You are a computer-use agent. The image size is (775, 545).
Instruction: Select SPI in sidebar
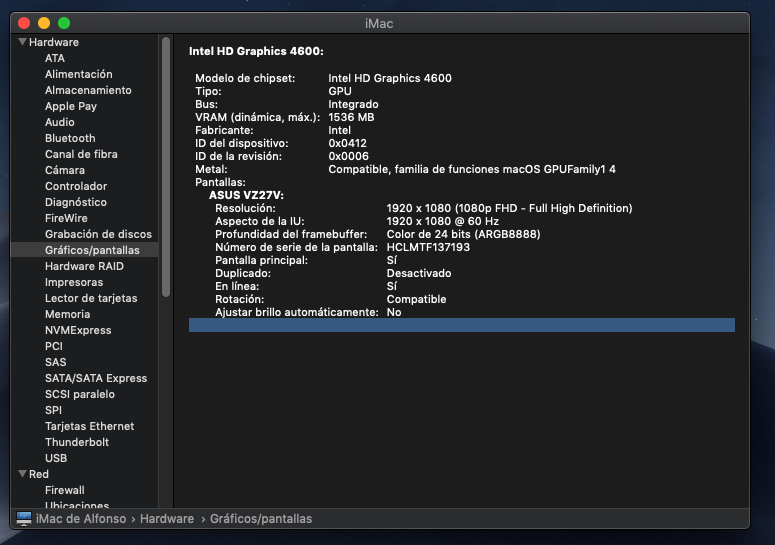(x=53, y=410)
